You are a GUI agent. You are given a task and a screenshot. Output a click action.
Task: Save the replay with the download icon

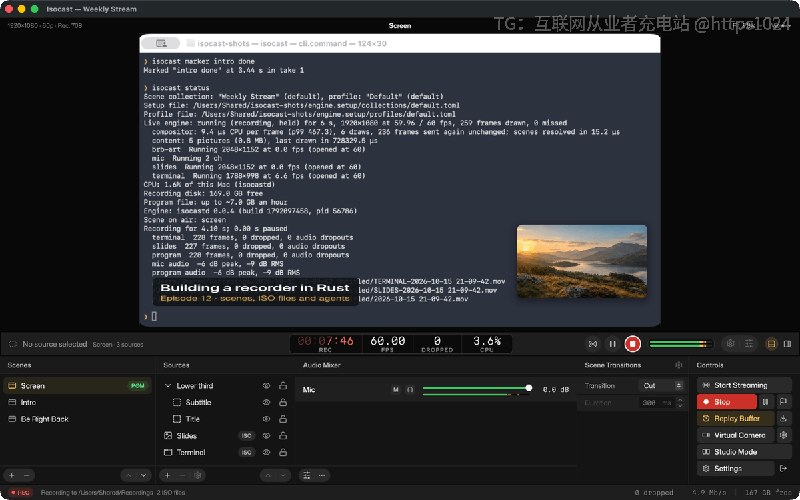784,418
